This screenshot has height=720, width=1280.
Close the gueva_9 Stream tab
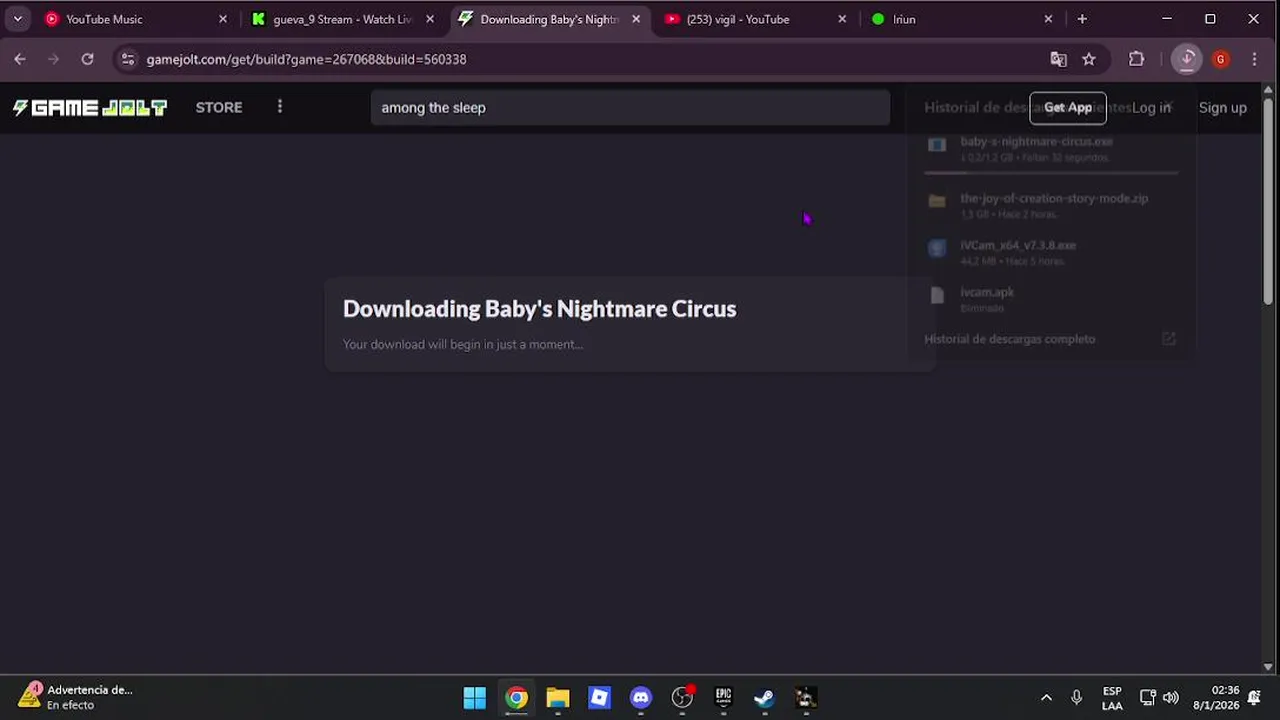point(430,19)
